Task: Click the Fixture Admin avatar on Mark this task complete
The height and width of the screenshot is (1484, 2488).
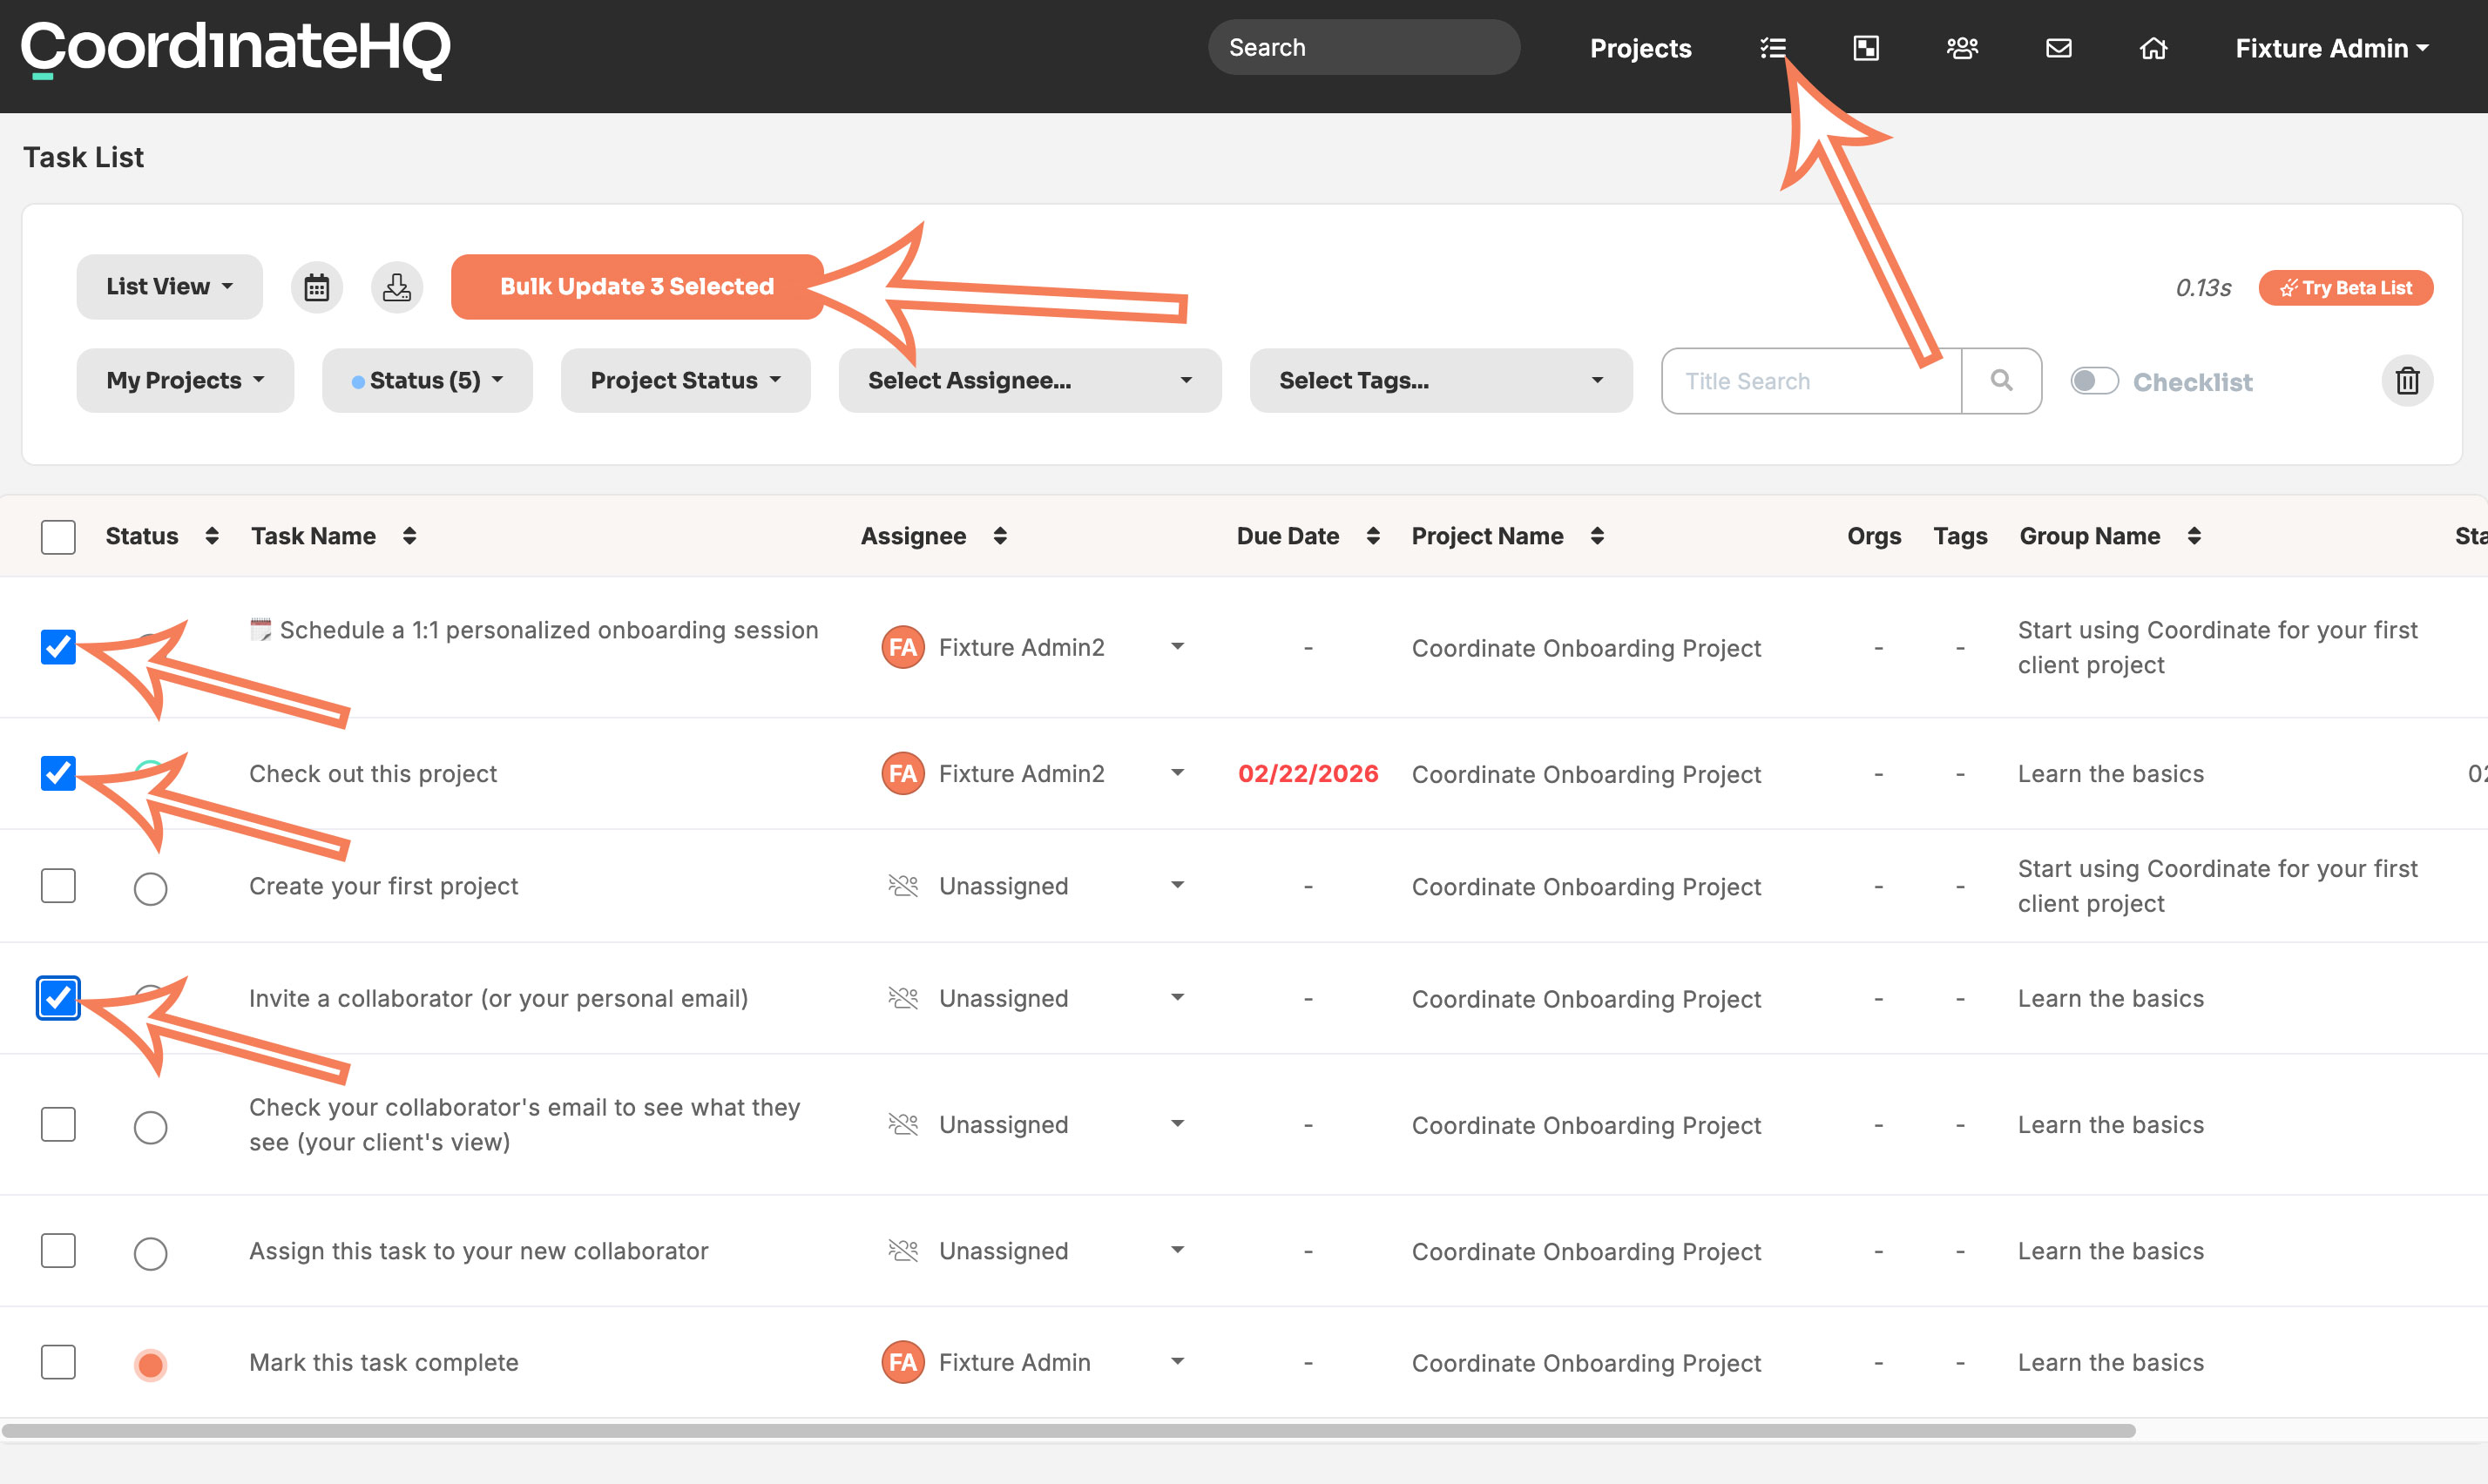Action: click(903, 1362)
